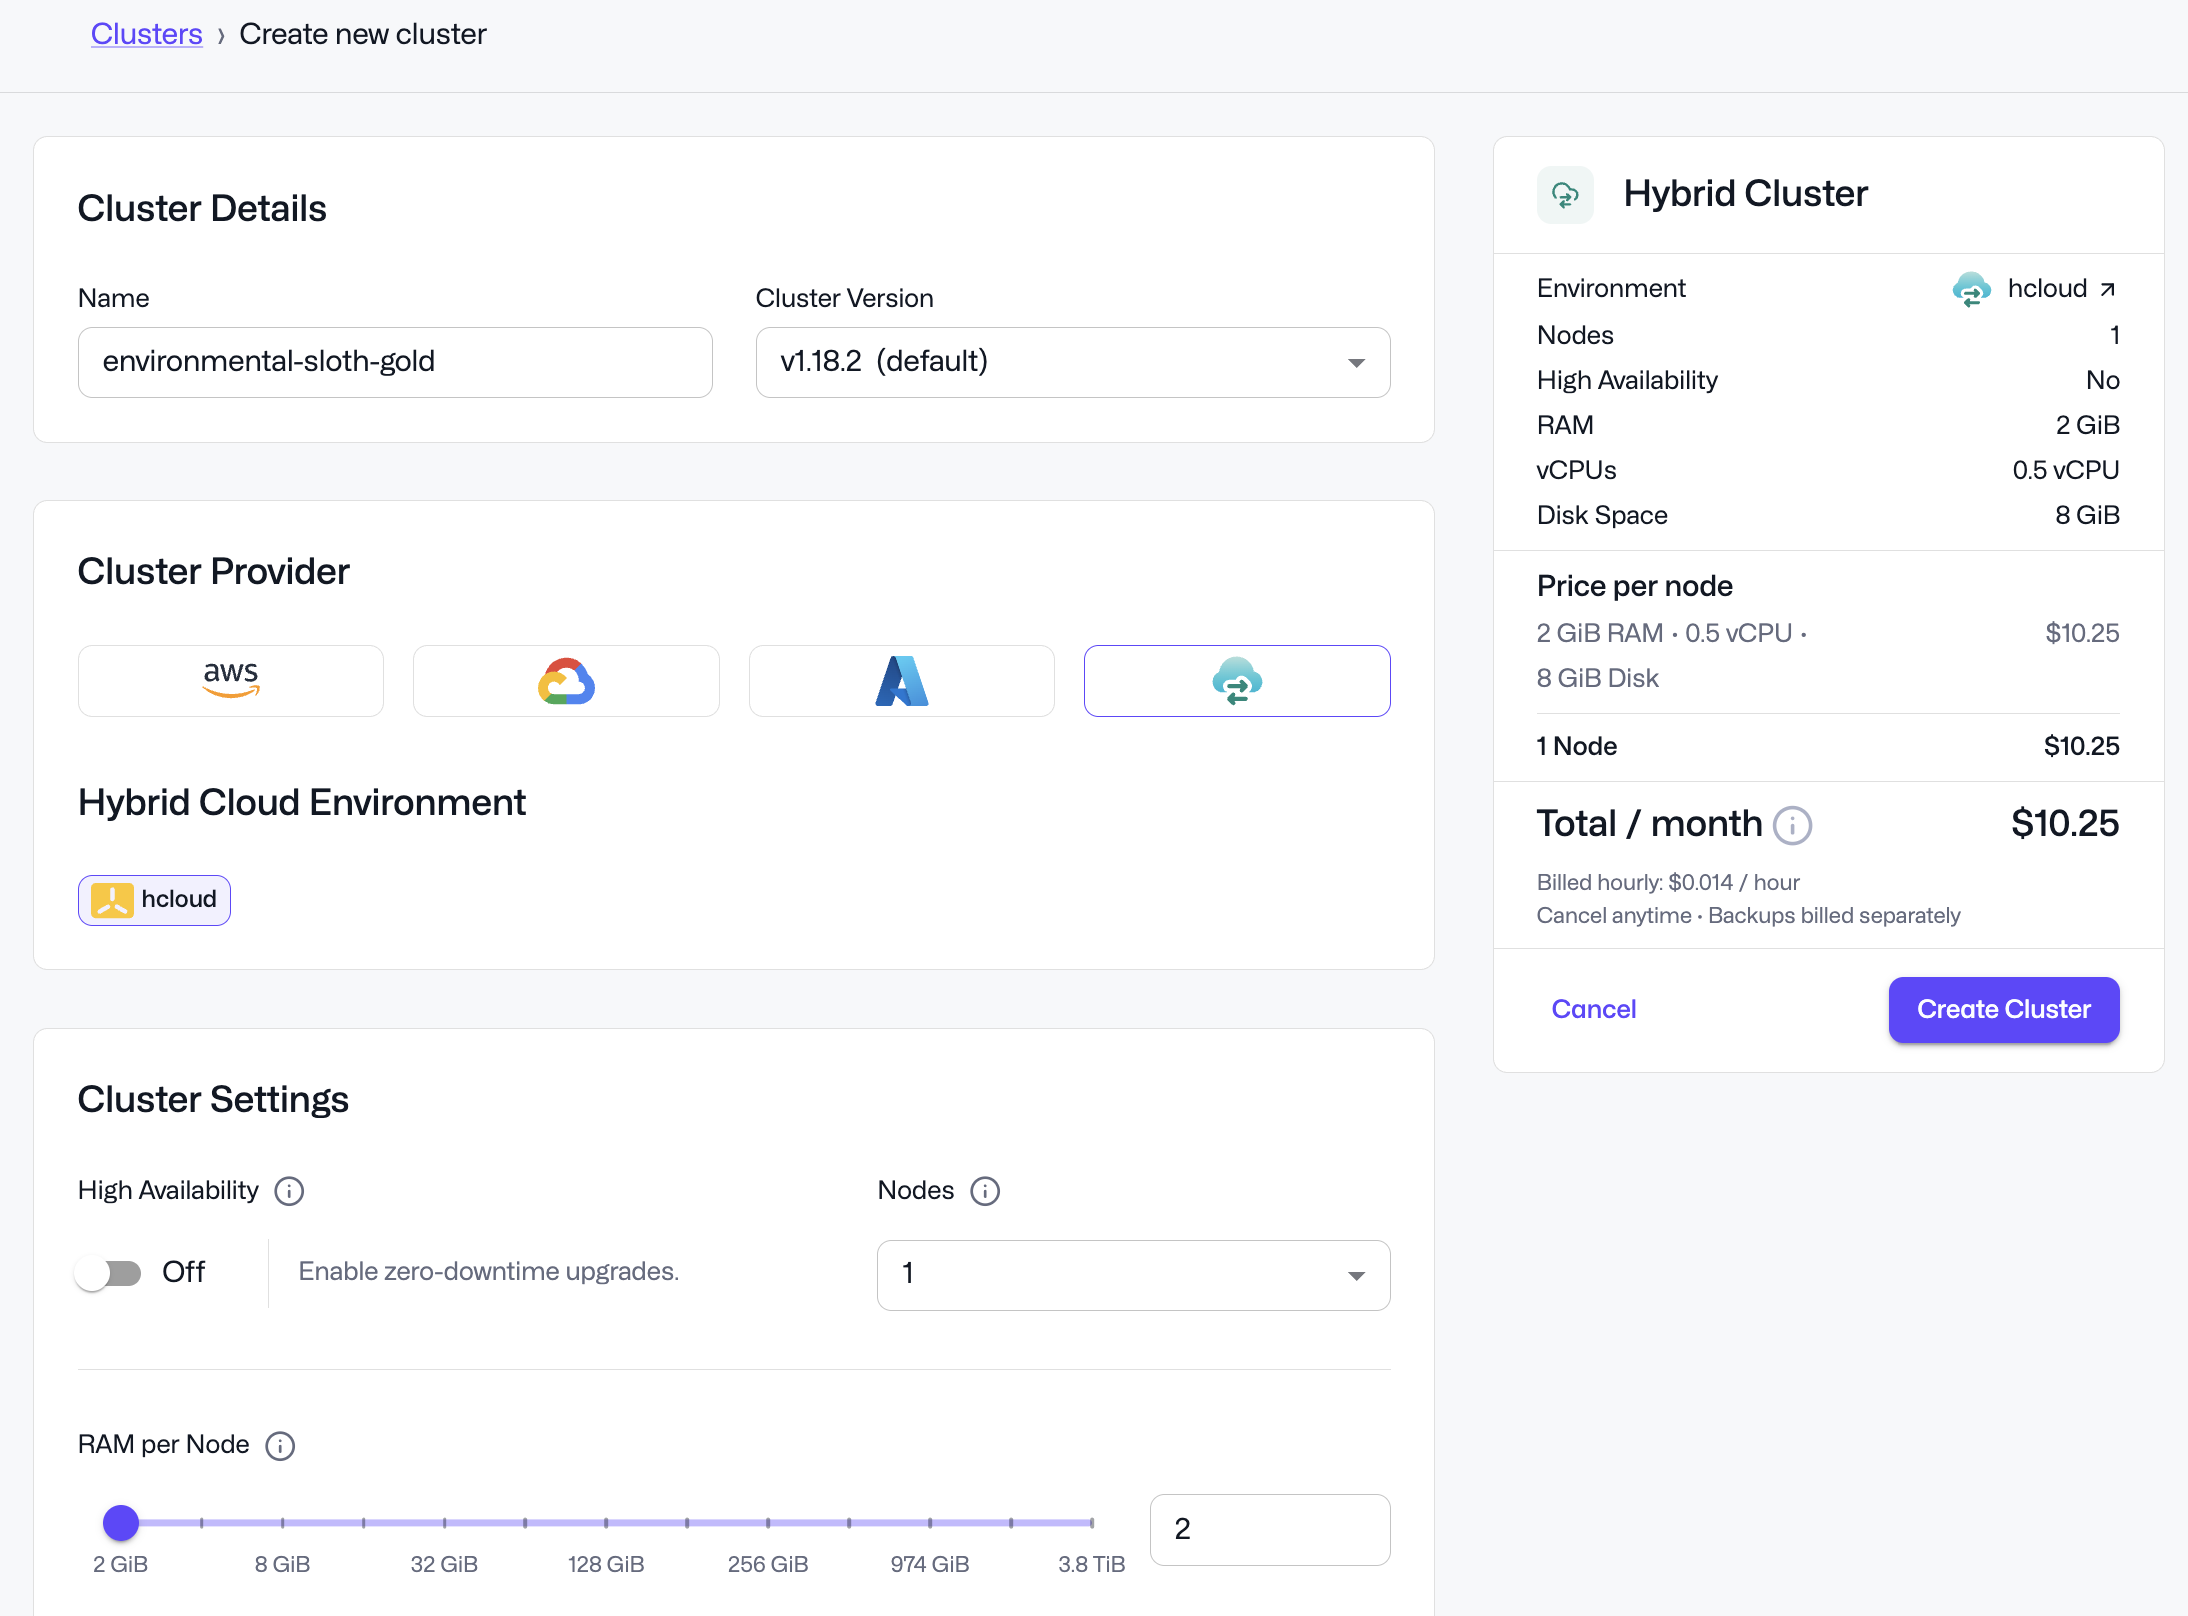Open hcloud external link arrow

2107,289
